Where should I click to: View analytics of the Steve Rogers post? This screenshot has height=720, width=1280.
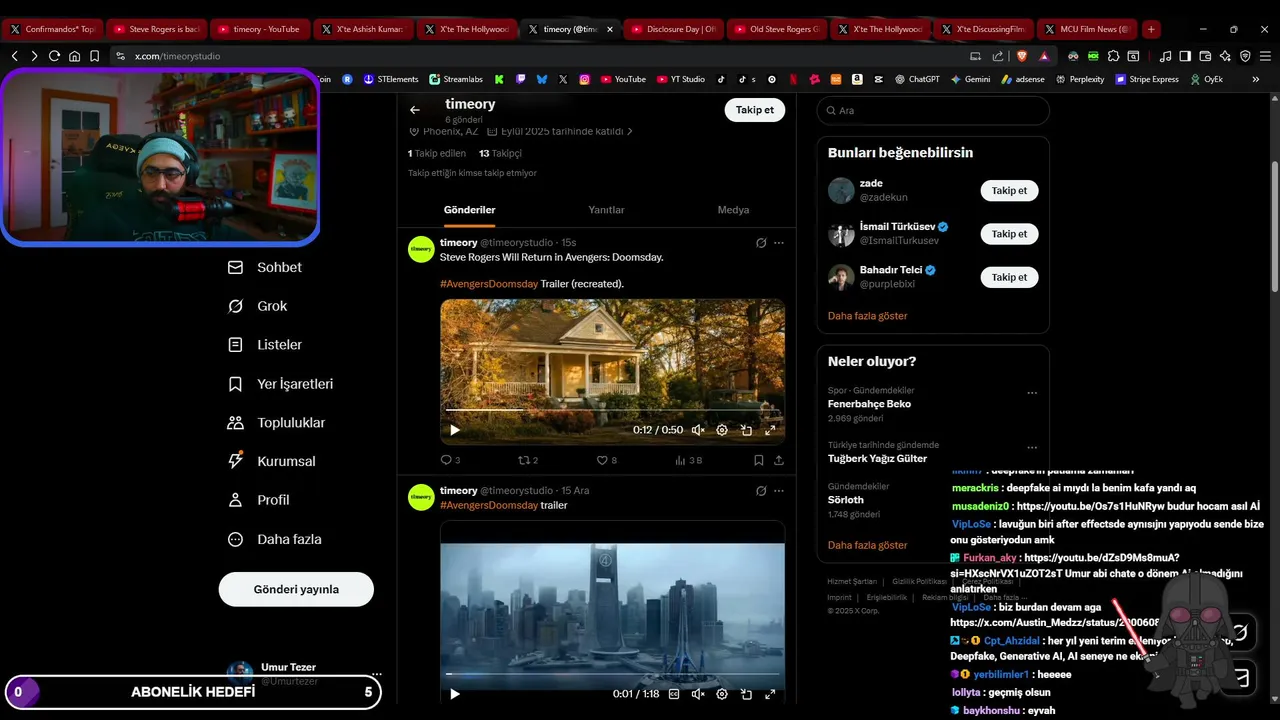pos(688,460)
